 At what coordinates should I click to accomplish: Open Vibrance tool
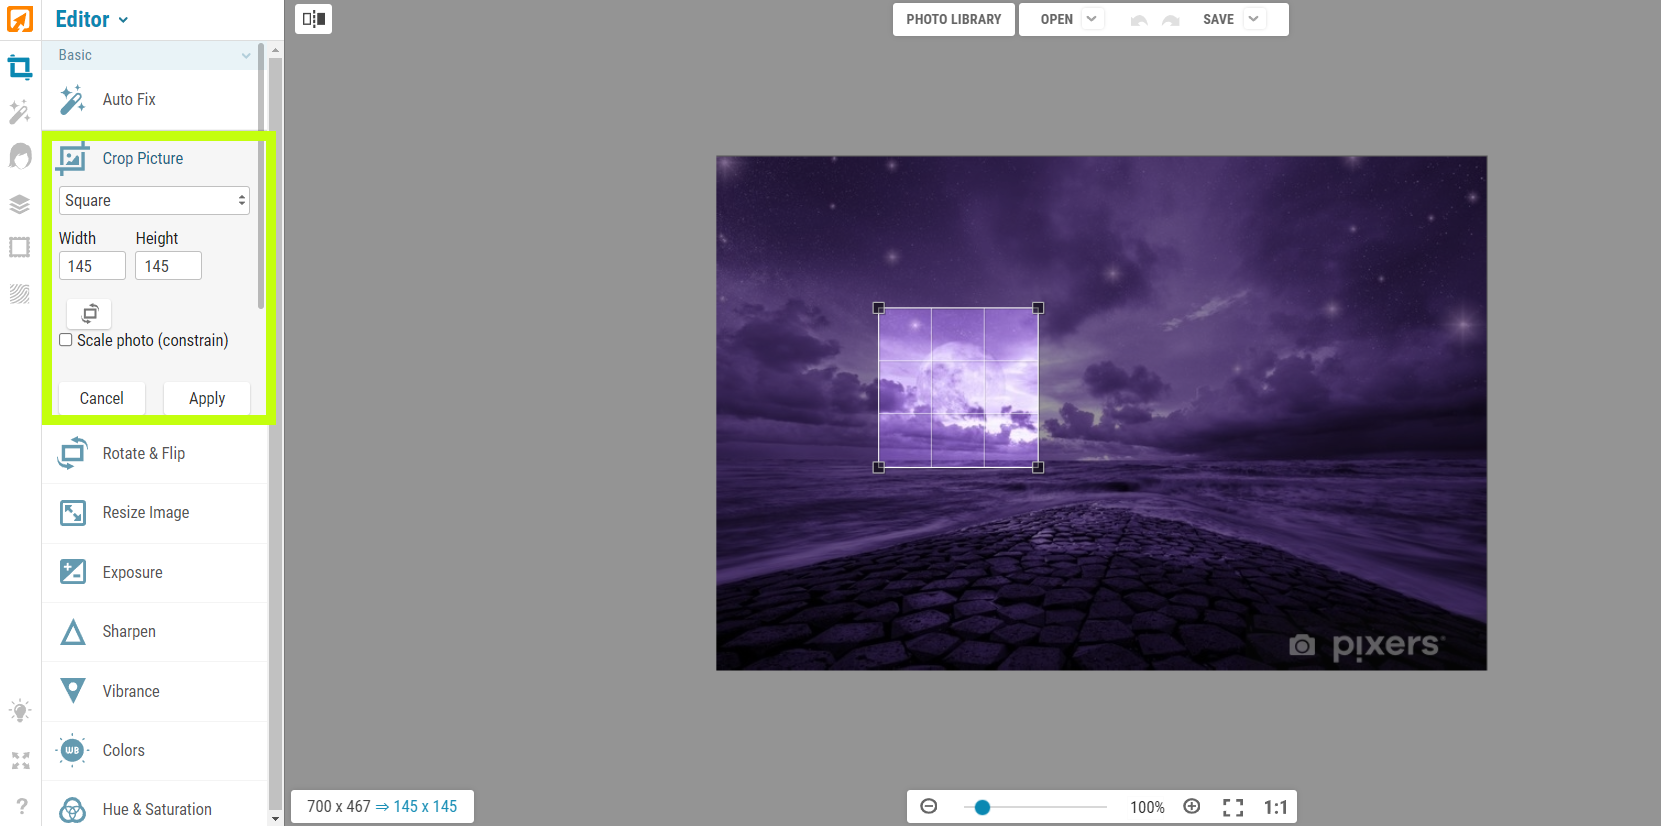[x=154, y=692]
